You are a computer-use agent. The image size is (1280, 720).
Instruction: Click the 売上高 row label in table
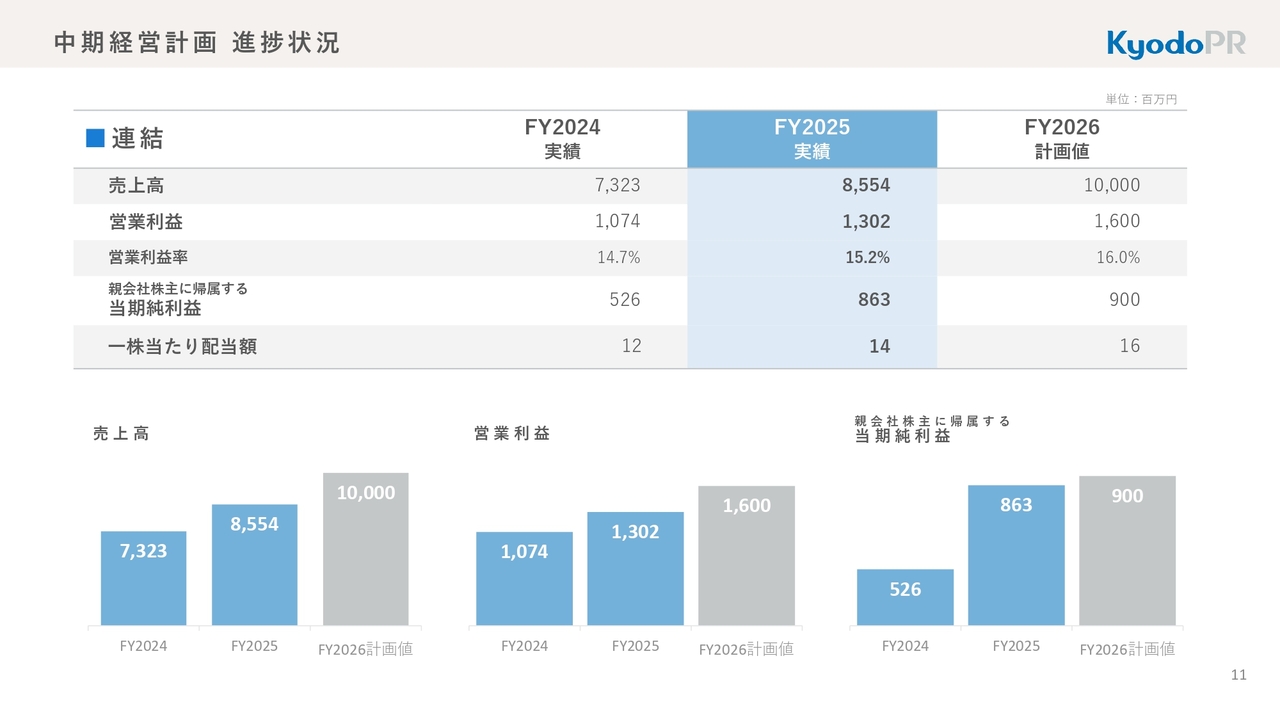tap(137, 186)
